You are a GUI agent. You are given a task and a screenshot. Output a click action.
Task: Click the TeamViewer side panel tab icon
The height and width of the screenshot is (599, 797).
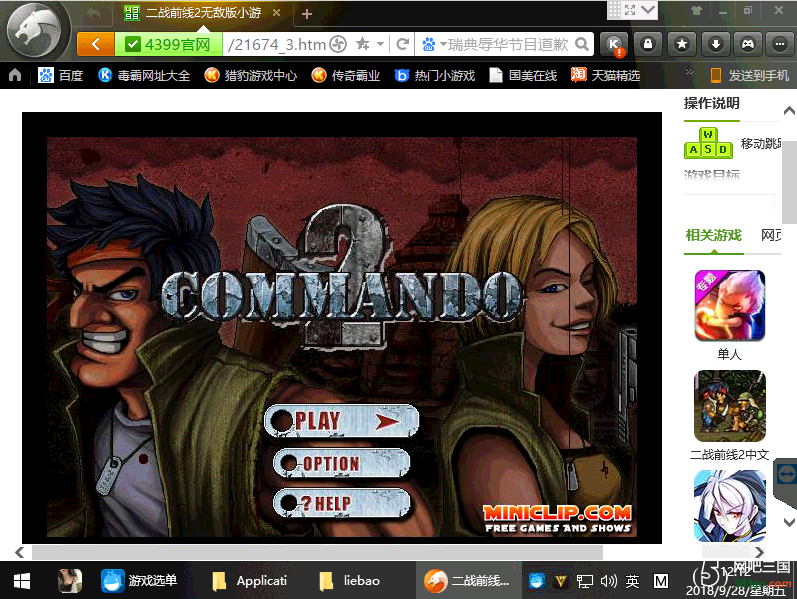(786, 475)
